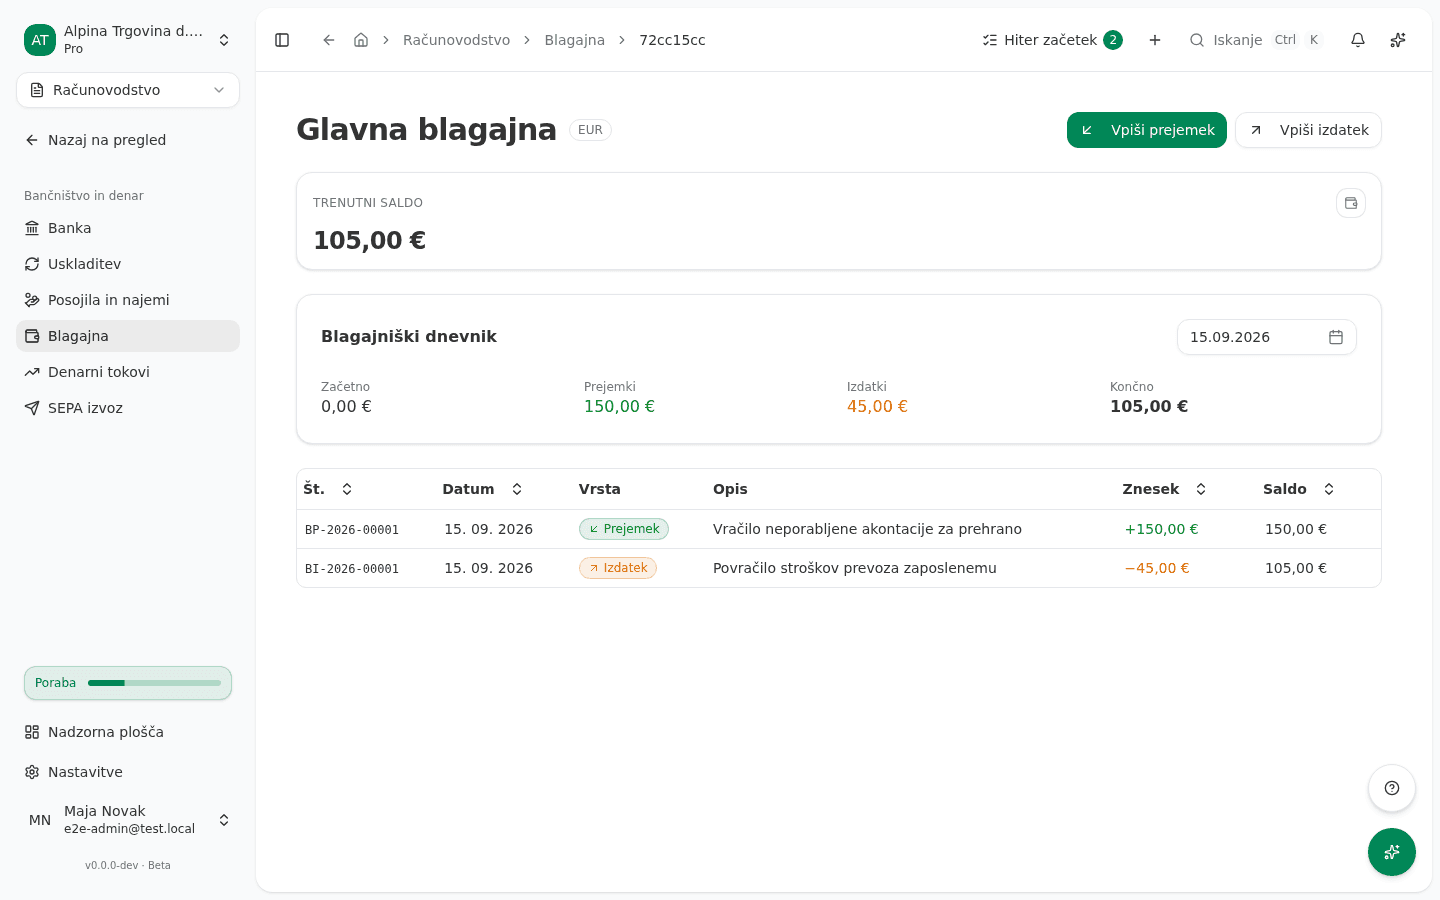Click Računovodstvo breadcrumb link

(x=456, y=40)
